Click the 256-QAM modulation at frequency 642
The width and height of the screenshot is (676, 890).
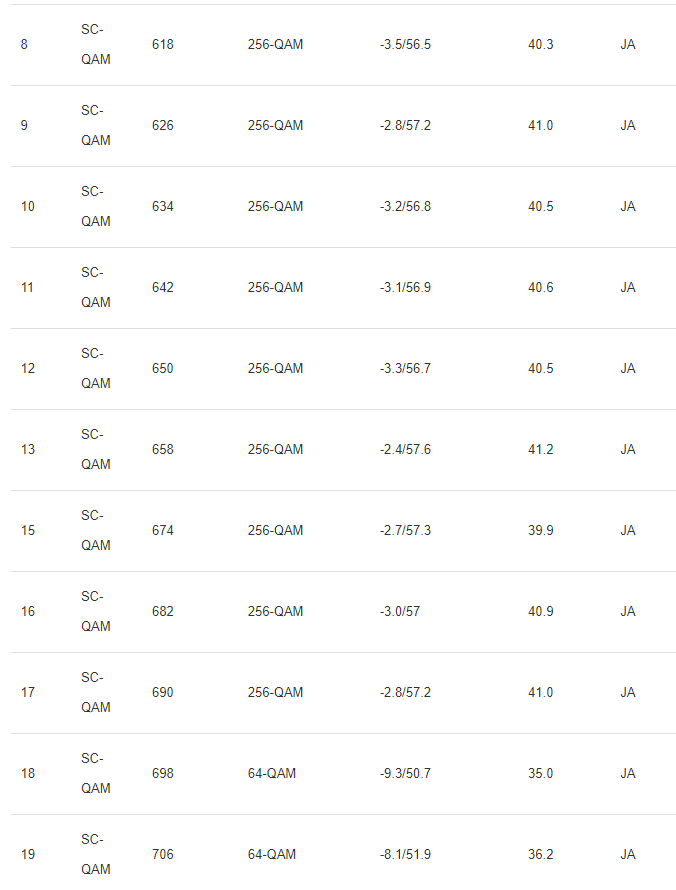[275, 288]
